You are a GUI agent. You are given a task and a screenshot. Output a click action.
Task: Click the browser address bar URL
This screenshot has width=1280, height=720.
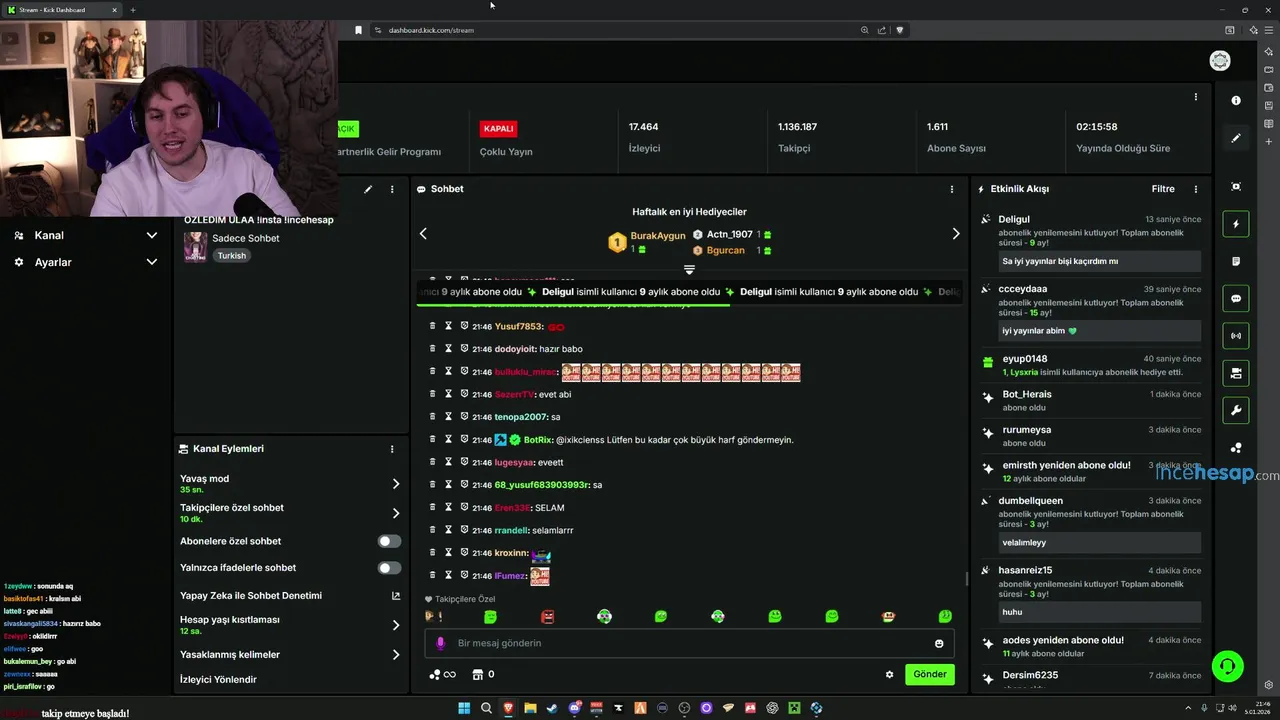[431, 30]
